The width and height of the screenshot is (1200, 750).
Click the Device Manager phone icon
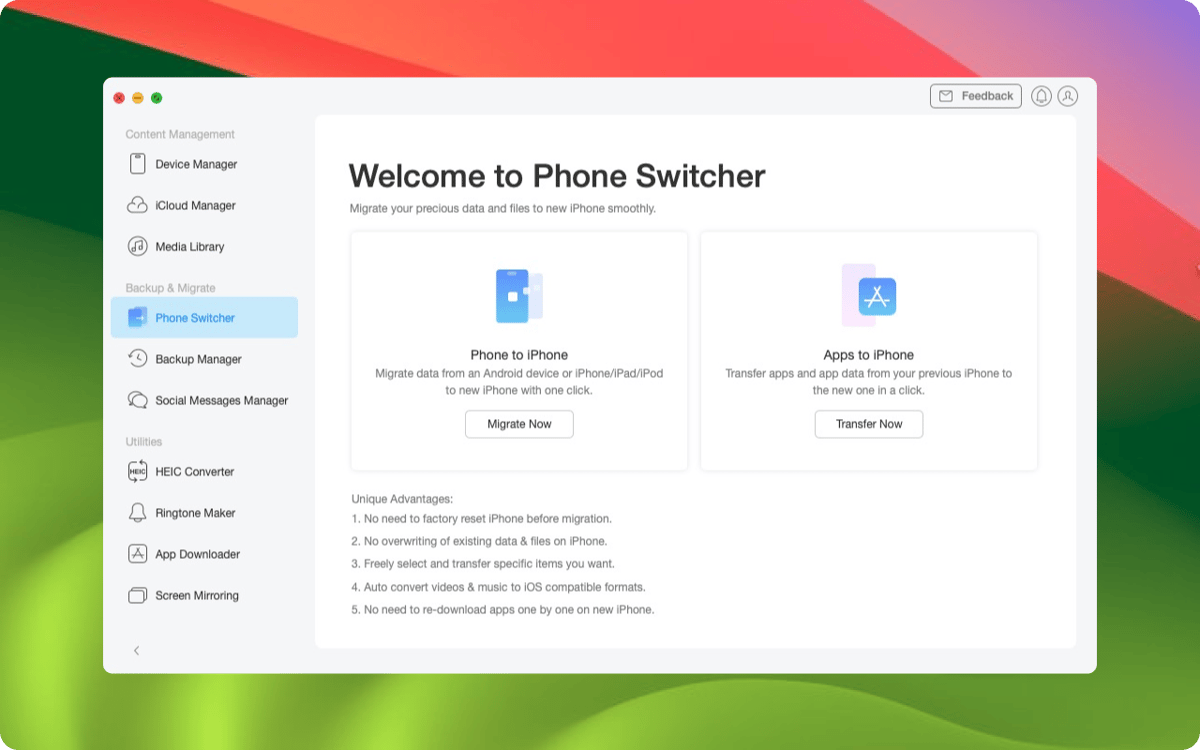tap(138, 164)
